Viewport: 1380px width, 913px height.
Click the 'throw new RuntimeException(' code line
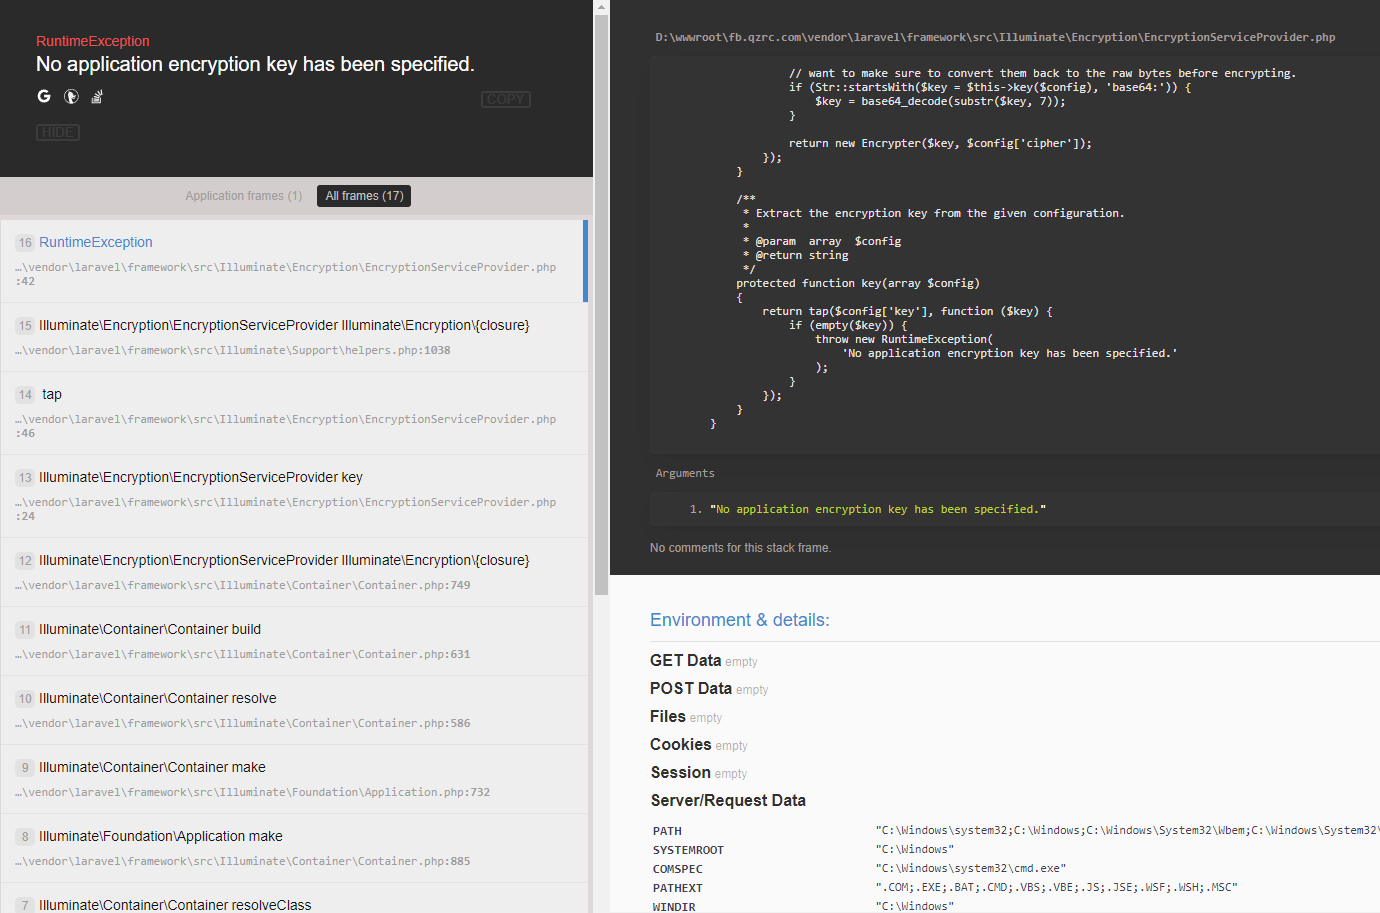pyautogui.click(x=904, y=339)
